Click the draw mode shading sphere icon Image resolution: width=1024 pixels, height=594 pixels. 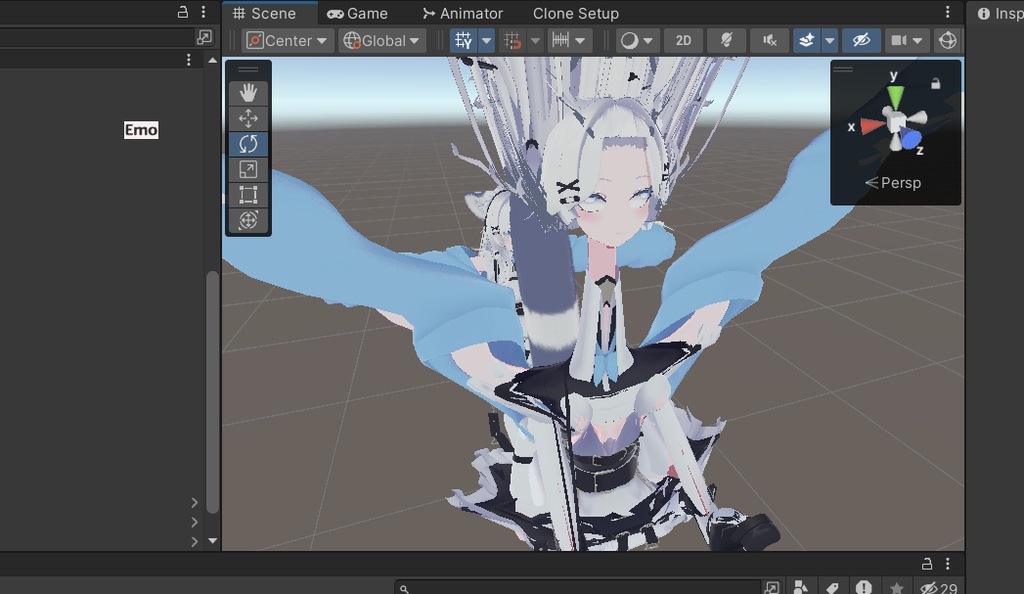[629, 40]
